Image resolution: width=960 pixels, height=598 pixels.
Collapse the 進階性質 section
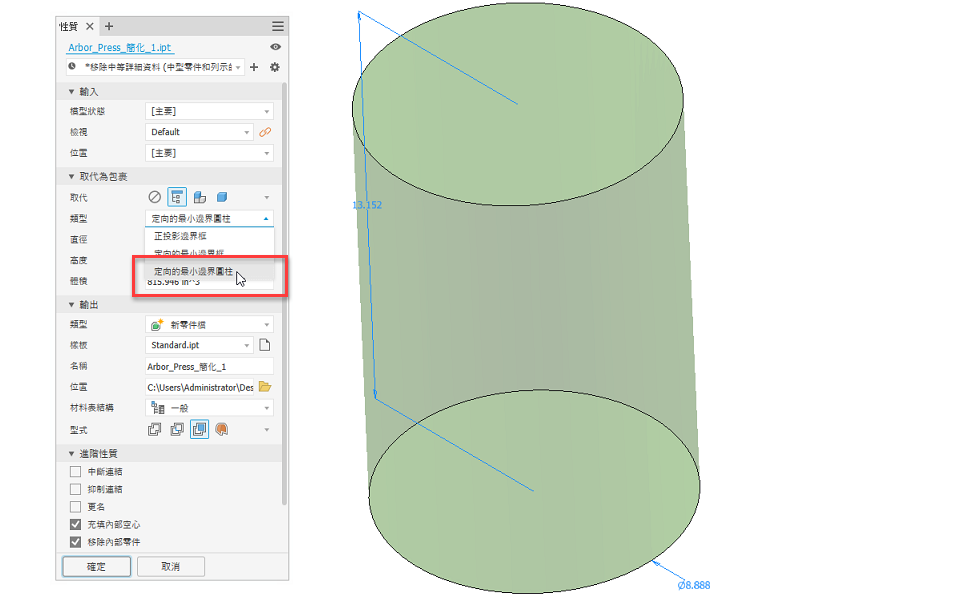click(x=71, y=454)
